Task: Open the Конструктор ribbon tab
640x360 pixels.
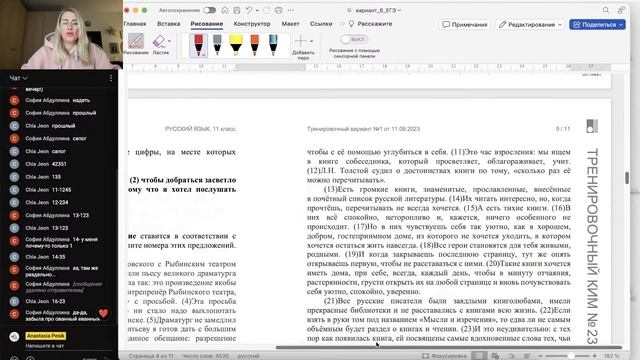Action: (252, 24)
